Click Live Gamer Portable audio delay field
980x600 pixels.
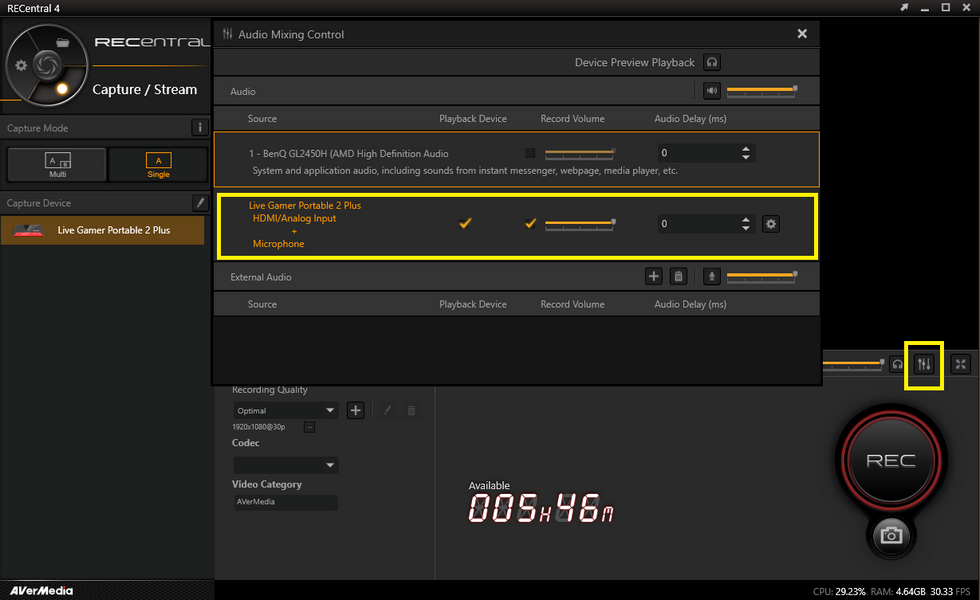click(x=698, y=224)
